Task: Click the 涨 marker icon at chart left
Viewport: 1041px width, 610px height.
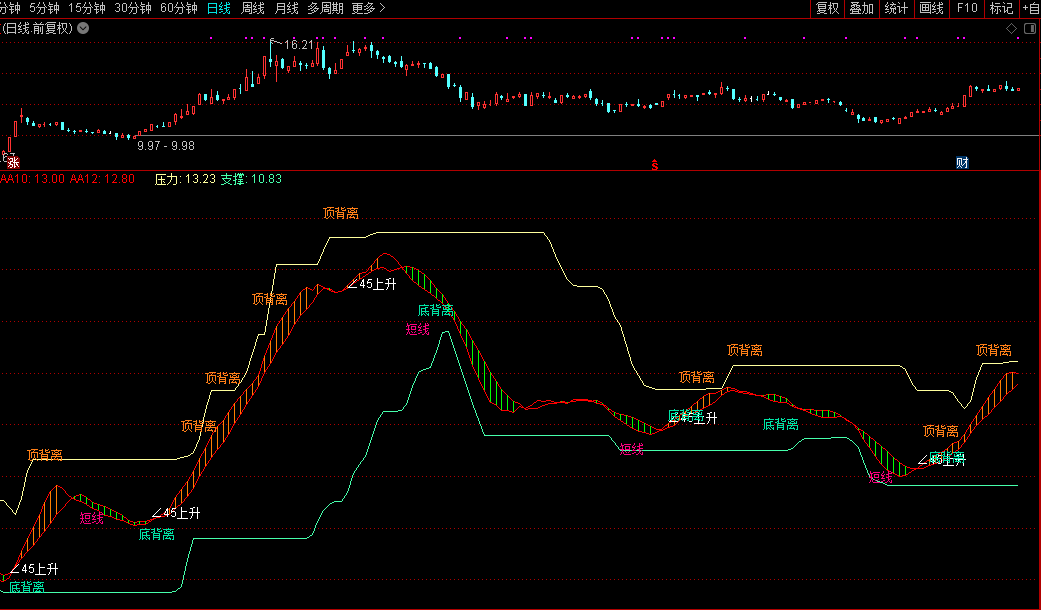Action: (x=12, y=161)
